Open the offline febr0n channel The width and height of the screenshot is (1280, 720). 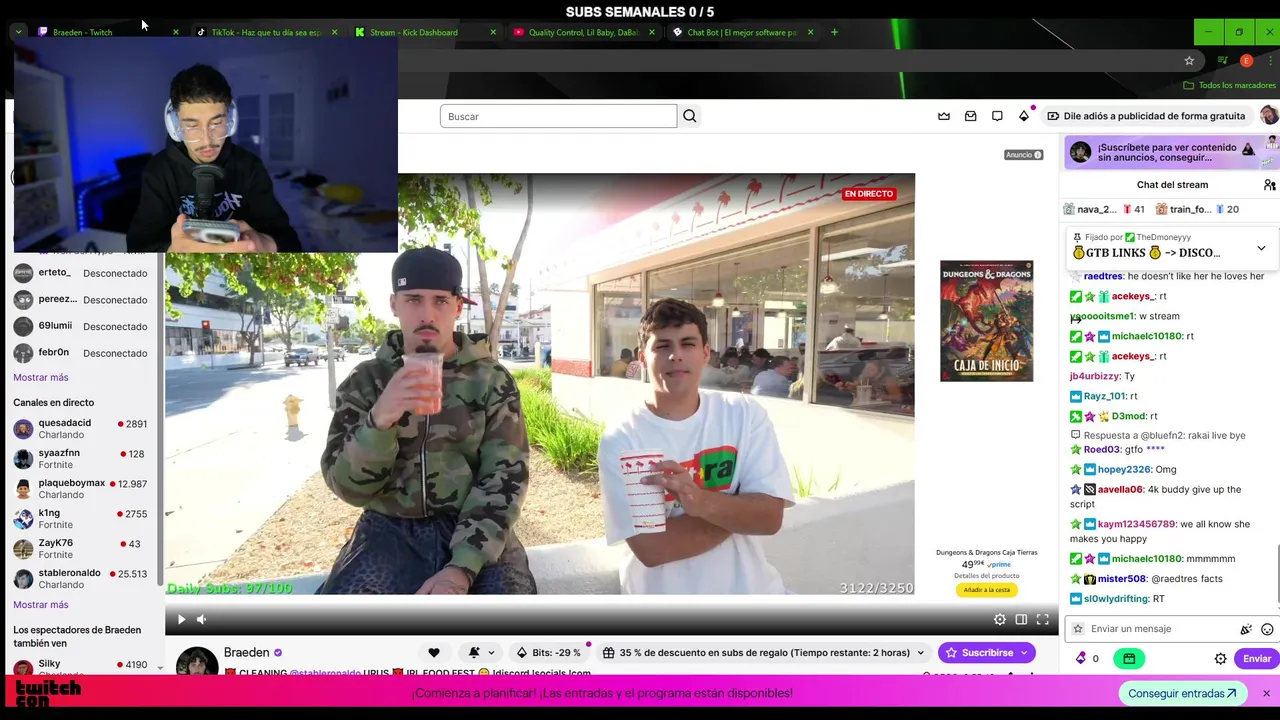(80, 353)
